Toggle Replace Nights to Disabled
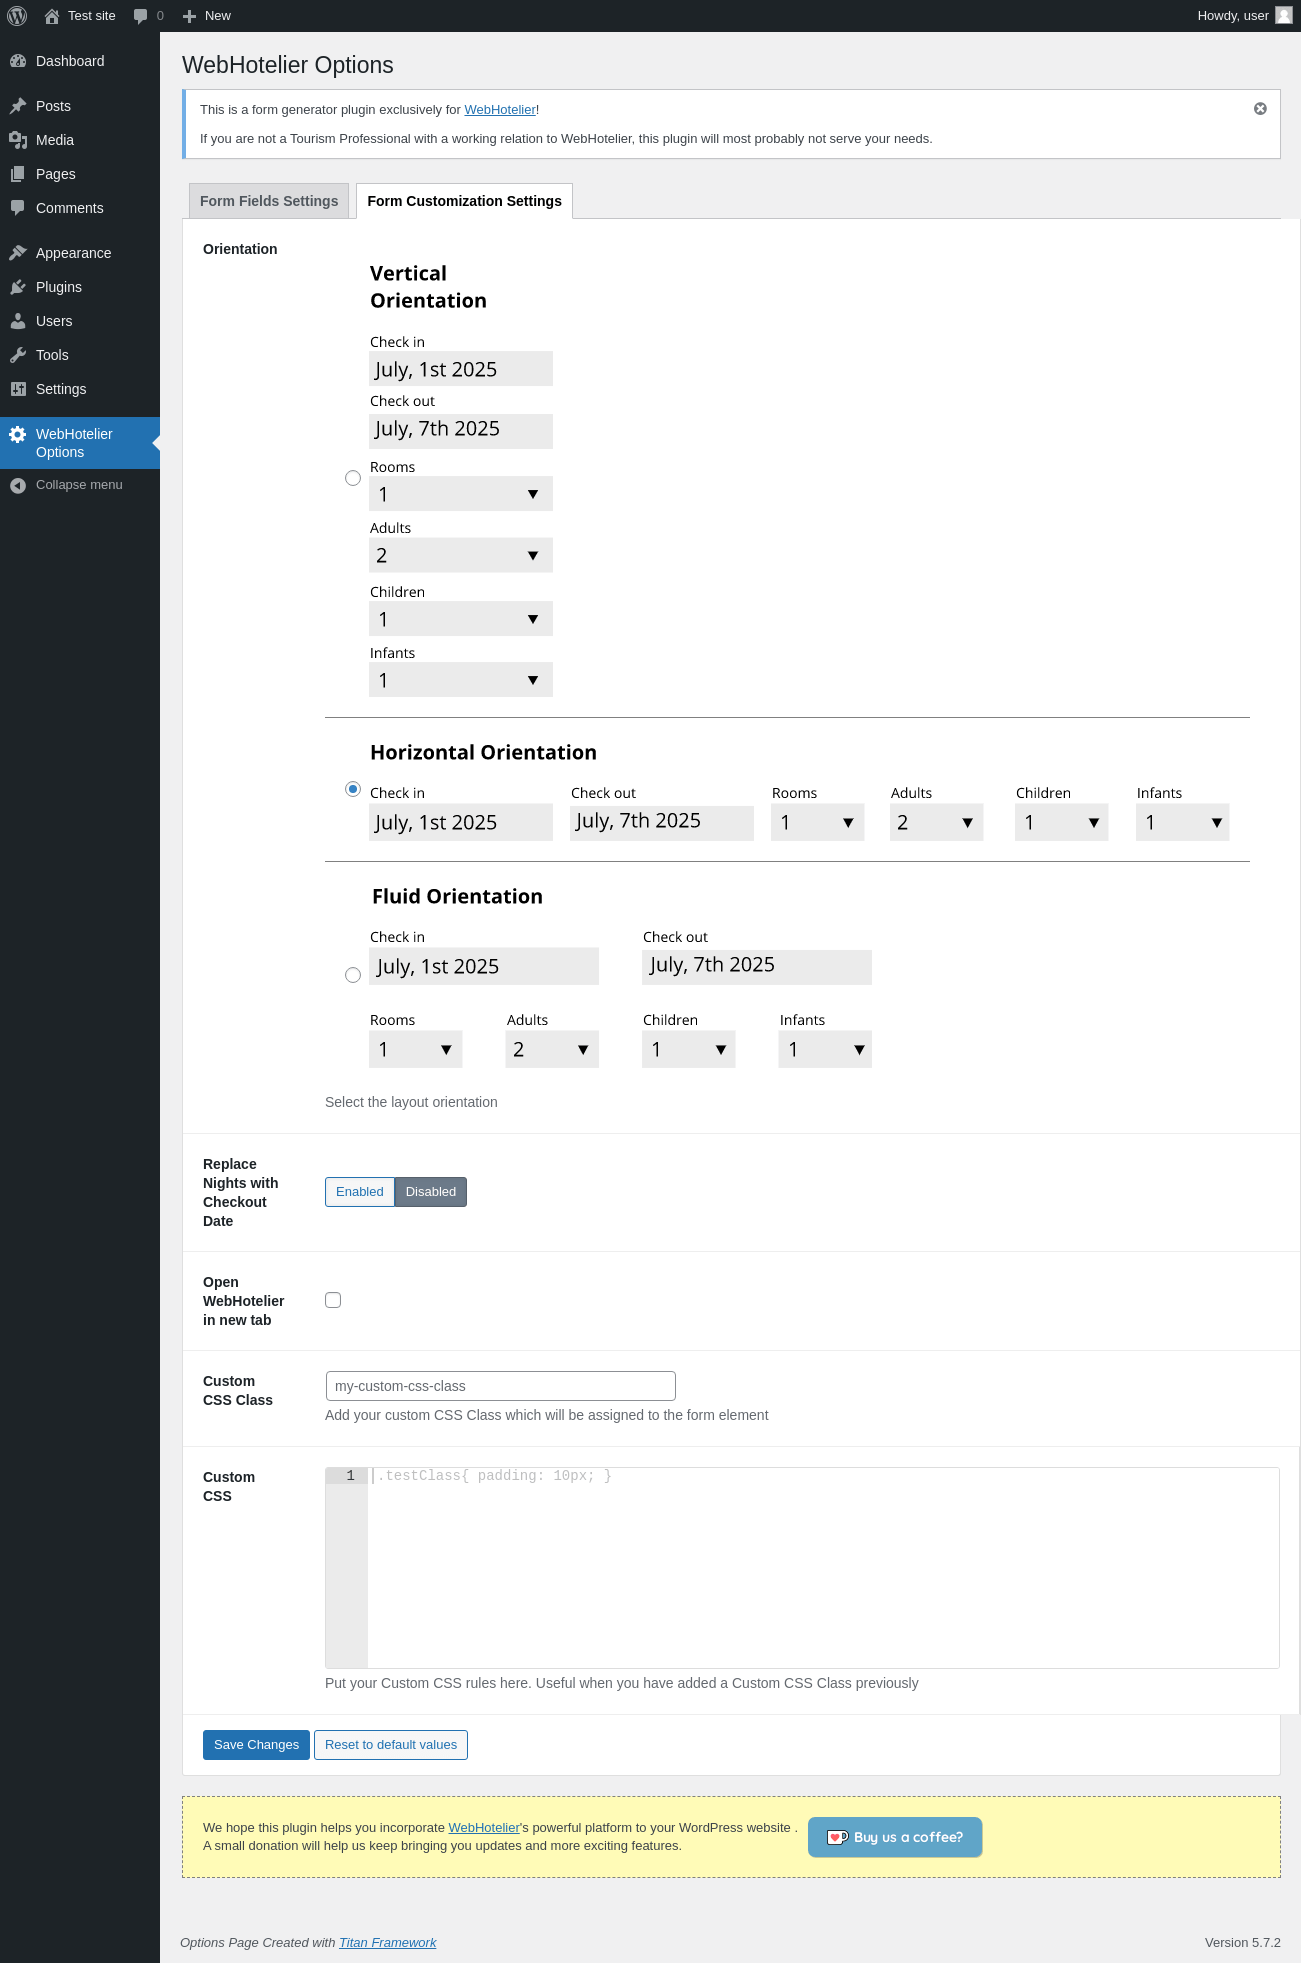1301x1963 pixels. [x=431, y=1192]
